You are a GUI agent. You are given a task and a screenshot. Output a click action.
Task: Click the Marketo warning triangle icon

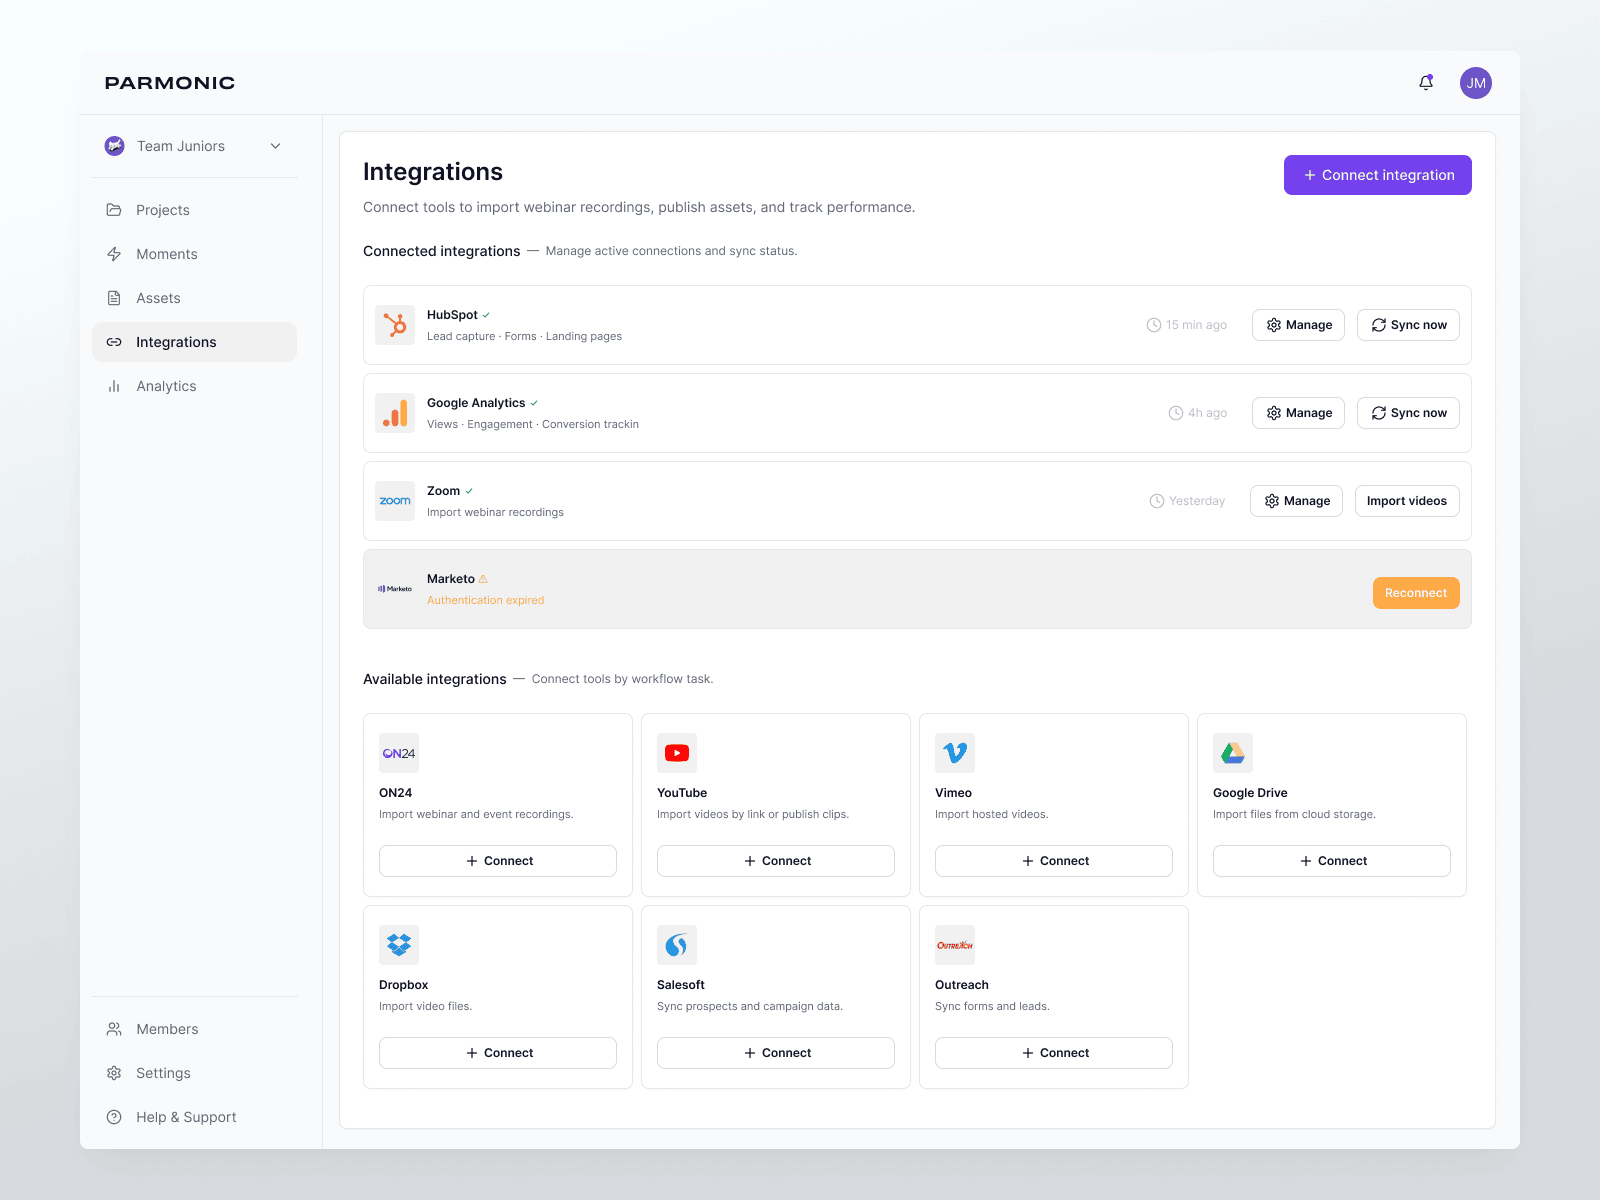click(x=483, y=579)
